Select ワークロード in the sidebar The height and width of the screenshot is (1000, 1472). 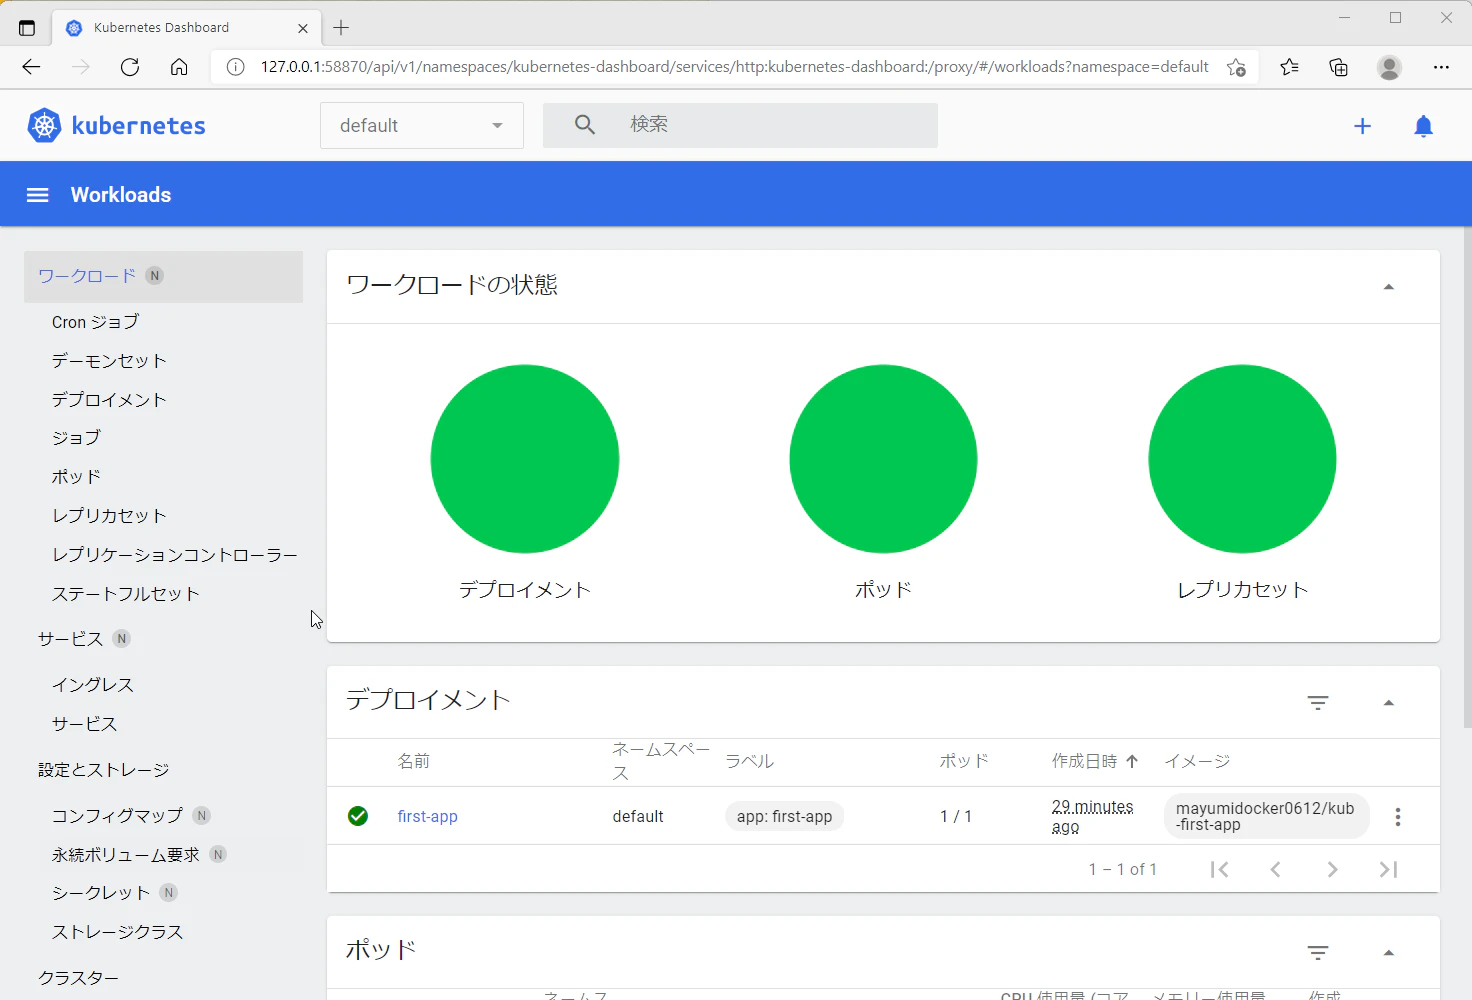[163, 276]
